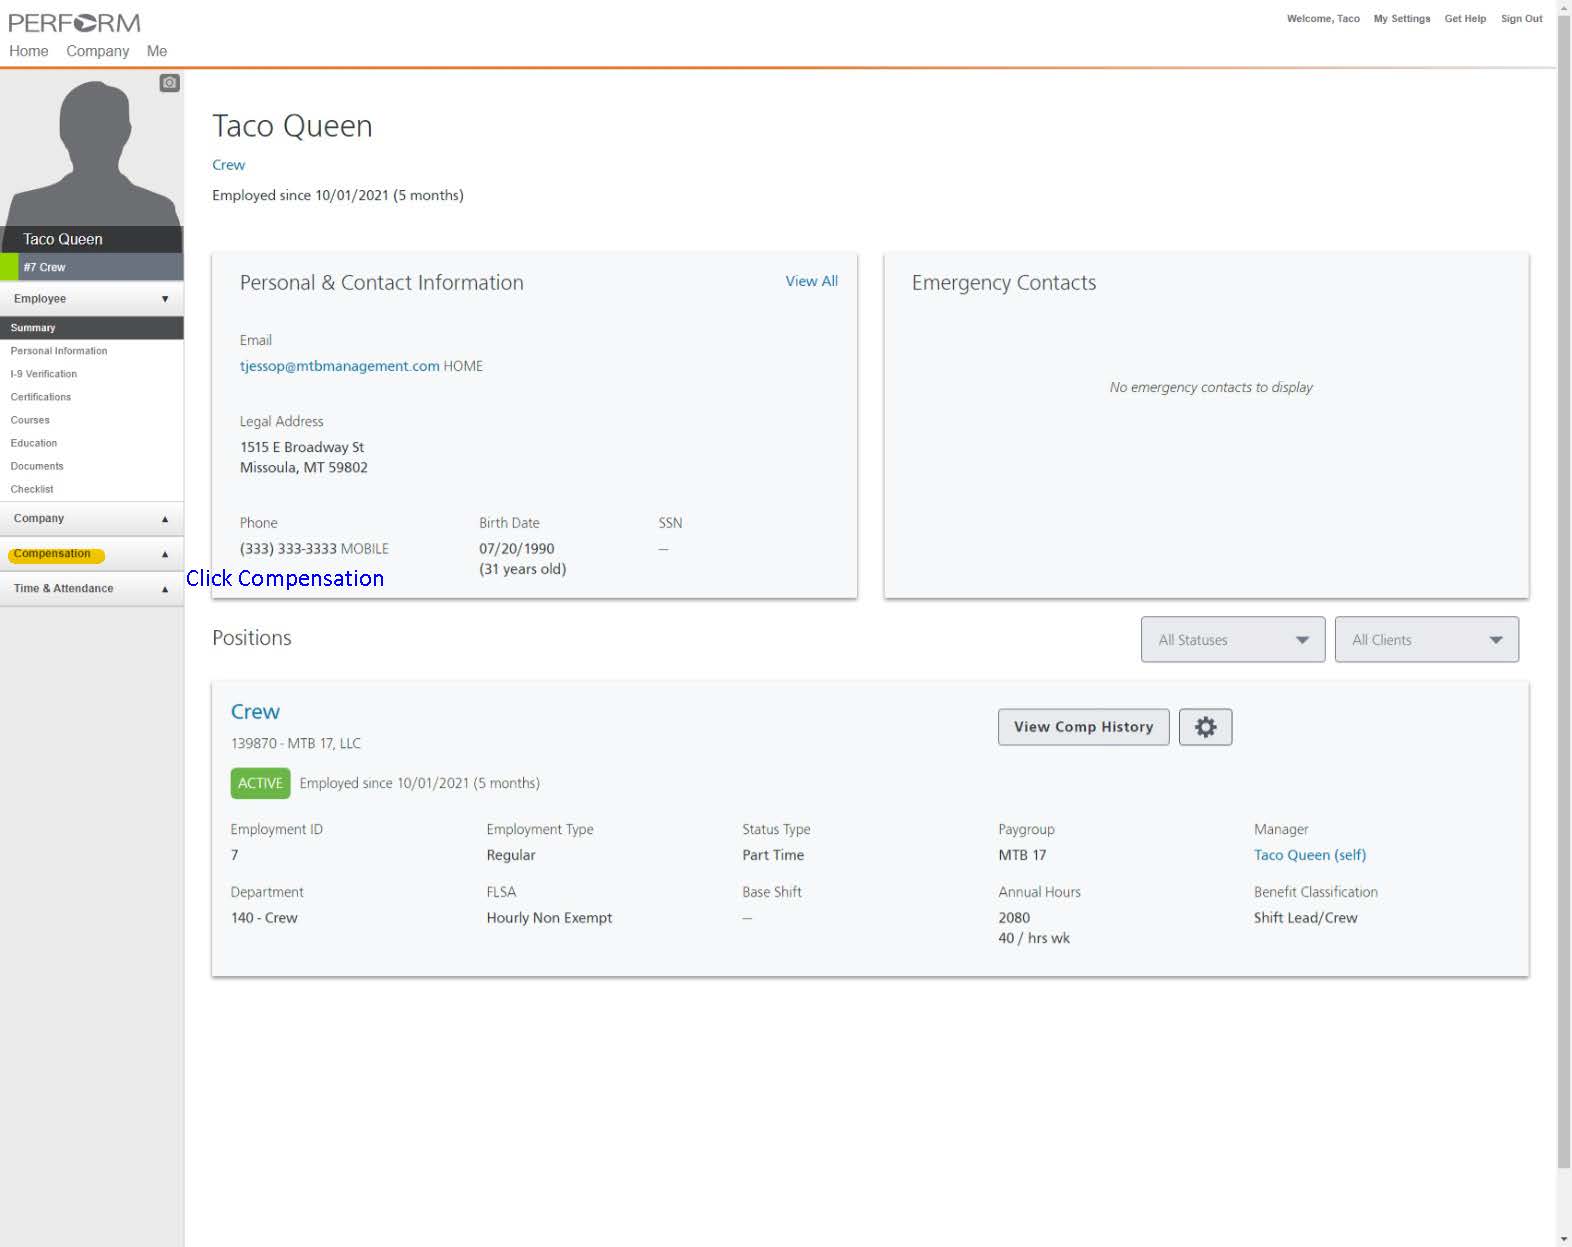Open the Me menu item

point(157,51)
